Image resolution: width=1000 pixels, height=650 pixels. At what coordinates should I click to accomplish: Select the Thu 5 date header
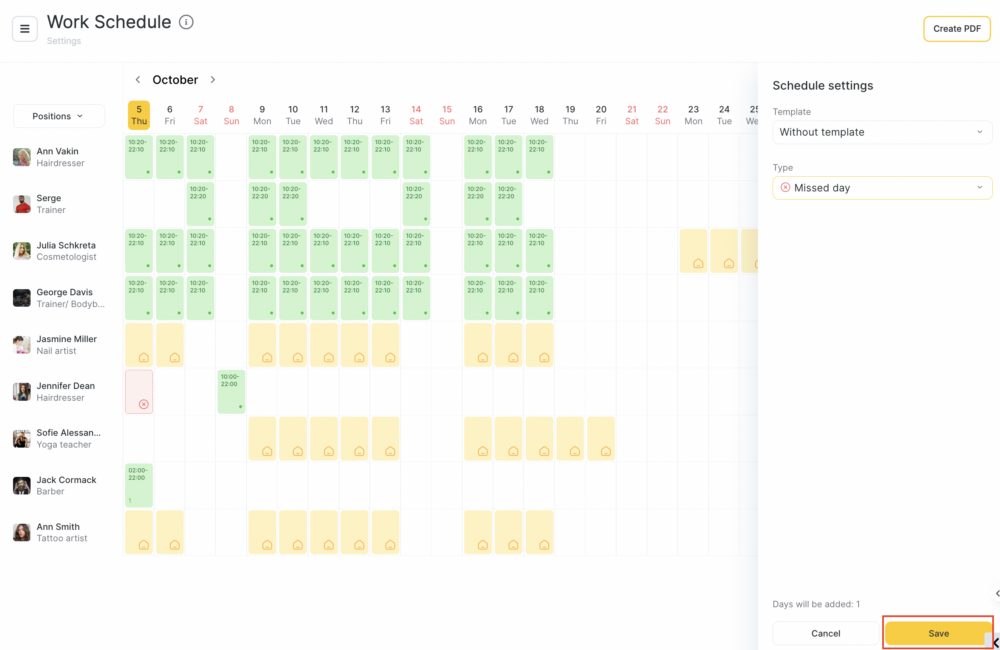(x=139, y=115)
